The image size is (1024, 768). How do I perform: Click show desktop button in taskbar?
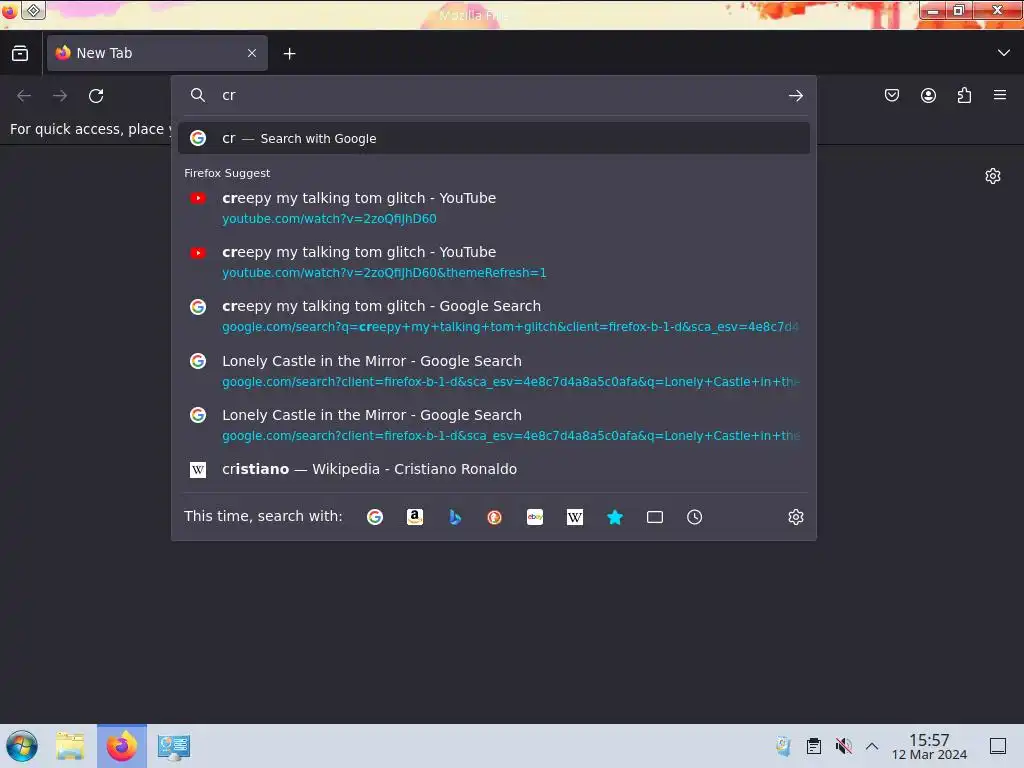pos(998,746)
